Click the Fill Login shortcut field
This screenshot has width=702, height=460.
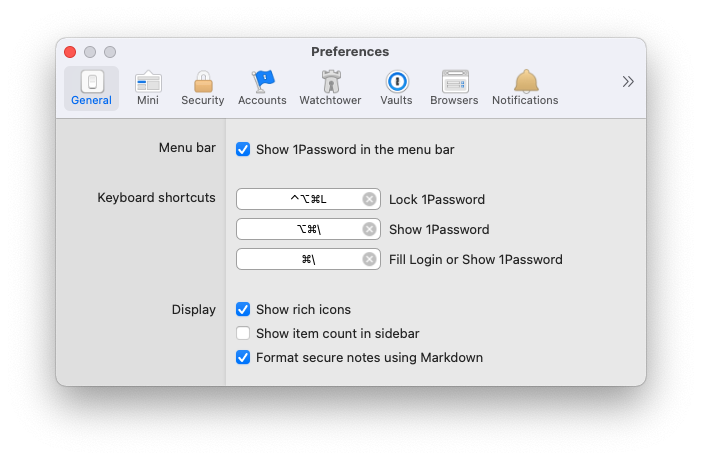(300, 260)
